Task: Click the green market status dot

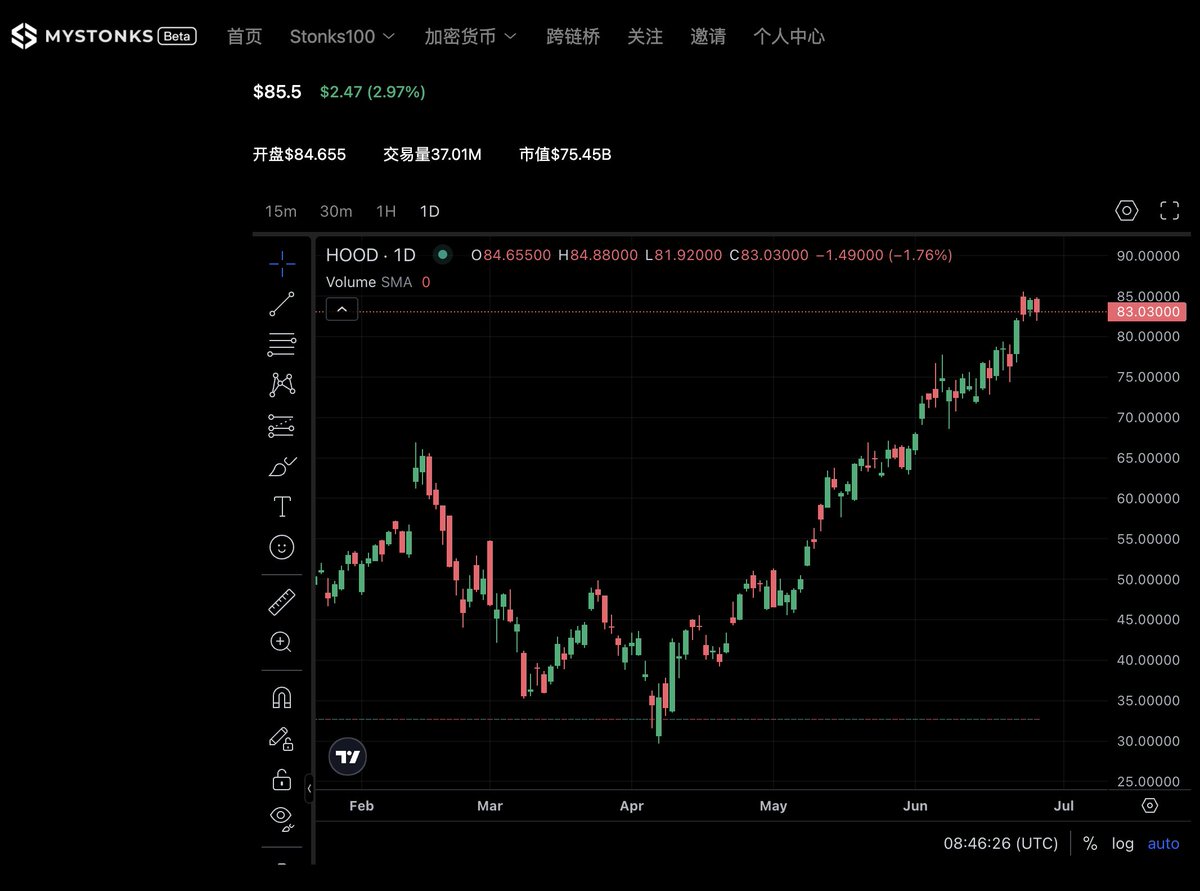Action: (x=443, y=255)
